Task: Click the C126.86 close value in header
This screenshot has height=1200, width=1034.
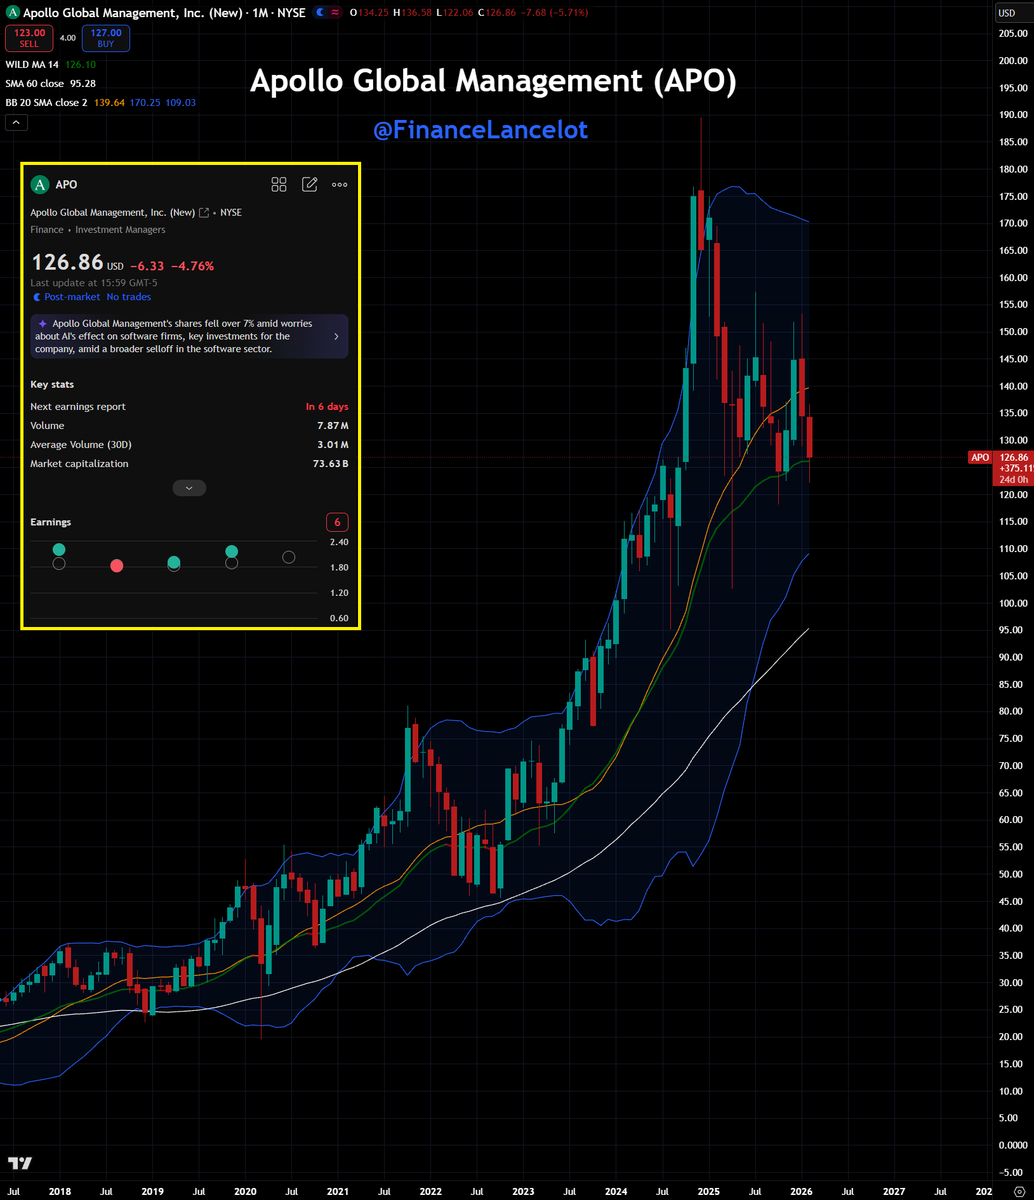Action: pyautogui.click(x=497, y=12)
